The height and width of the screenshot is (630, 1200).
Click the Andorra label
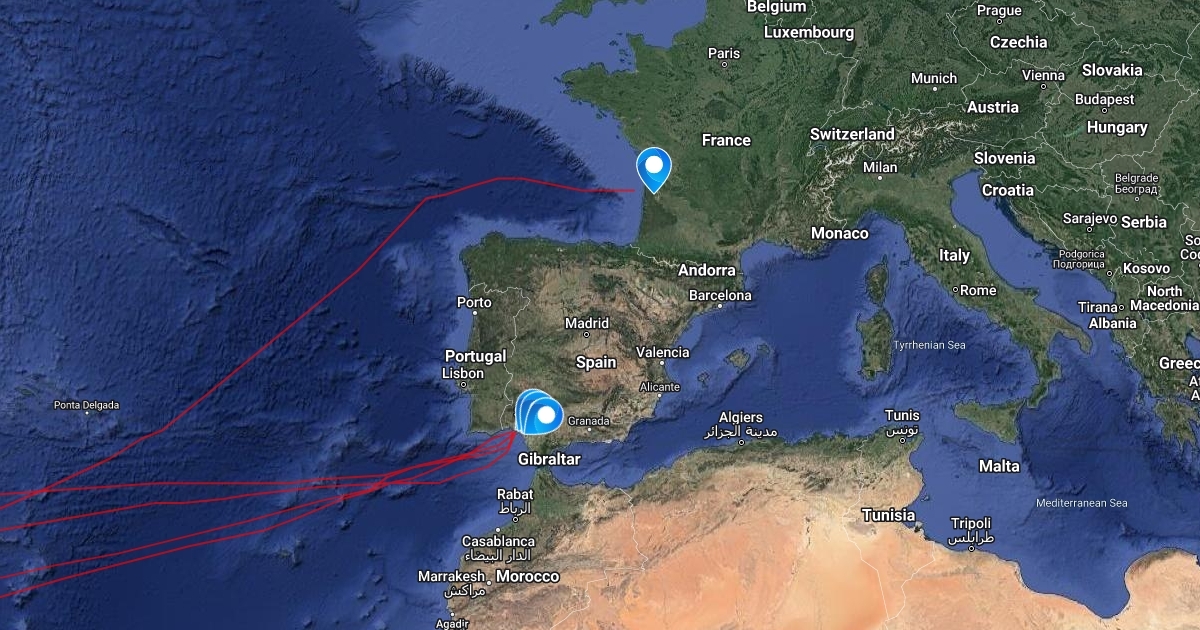click(706, 270)
